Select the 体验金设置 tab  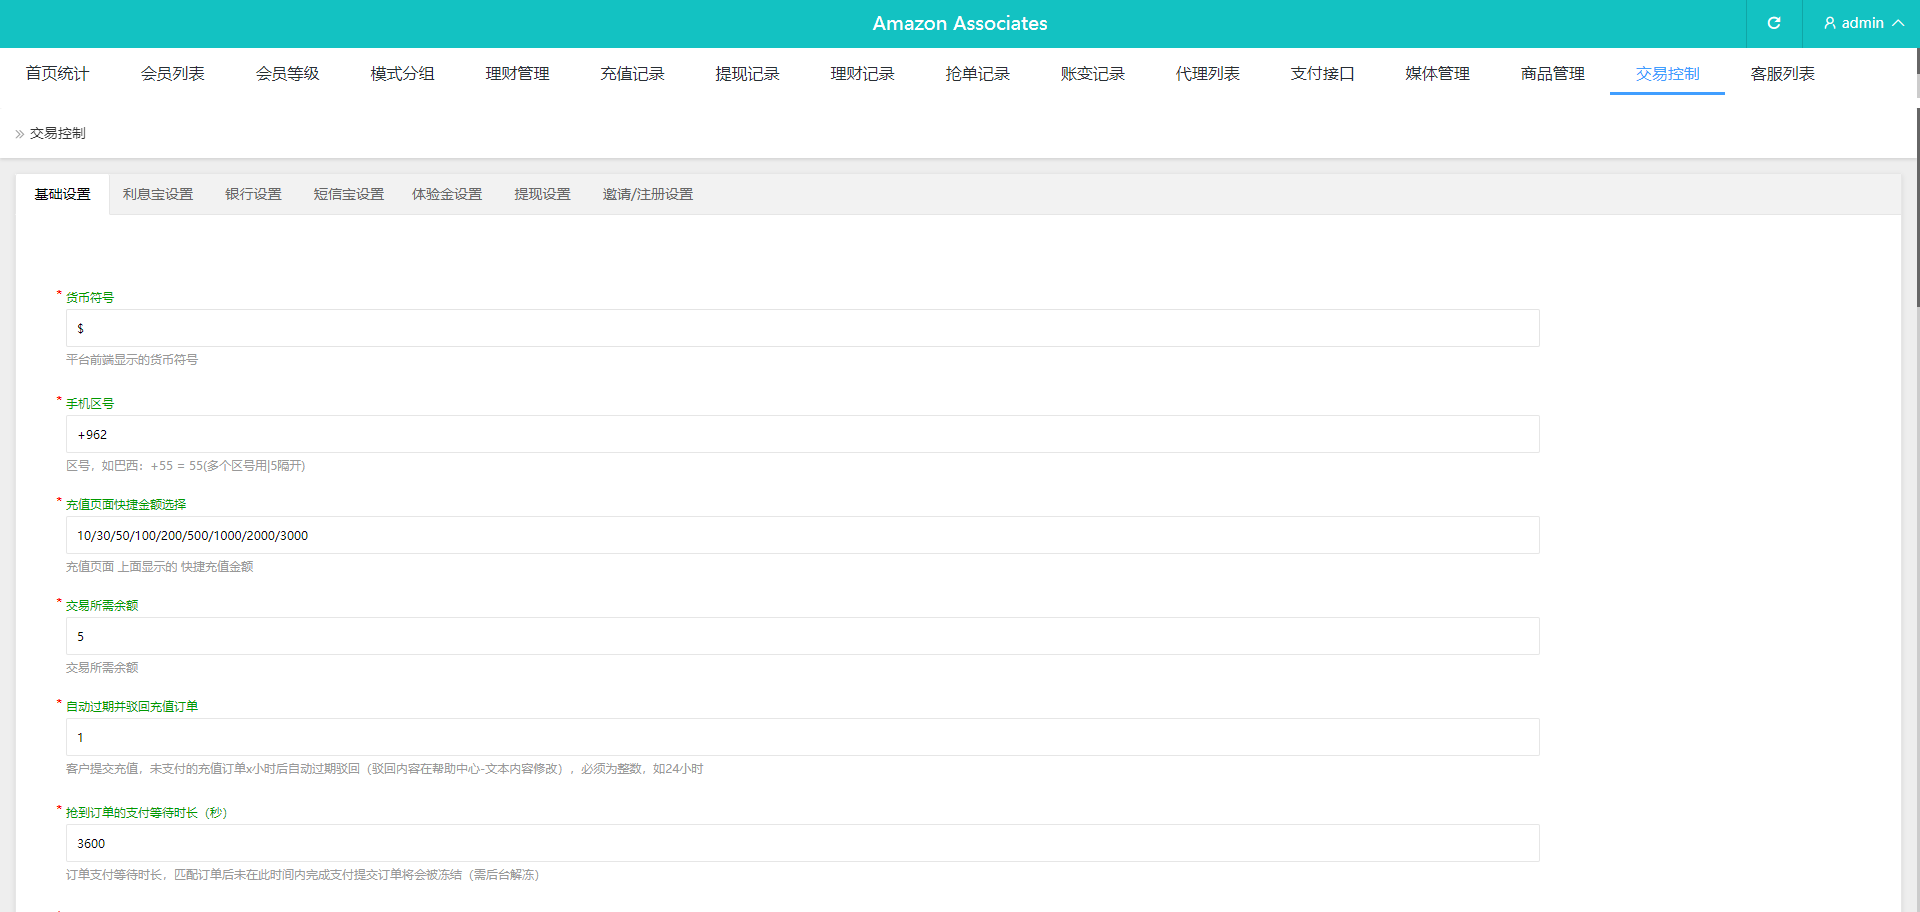447,194
